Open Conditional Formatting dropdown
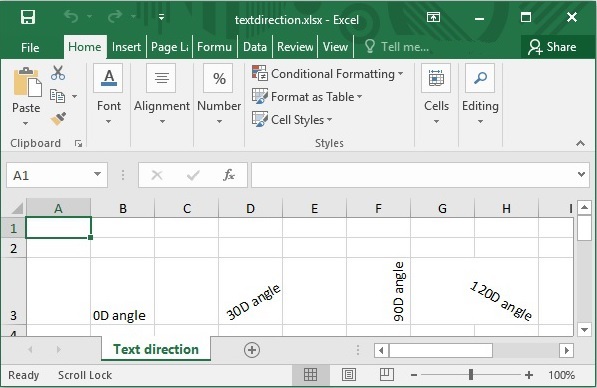Viewport: 597px width, 388px height. 327,73
